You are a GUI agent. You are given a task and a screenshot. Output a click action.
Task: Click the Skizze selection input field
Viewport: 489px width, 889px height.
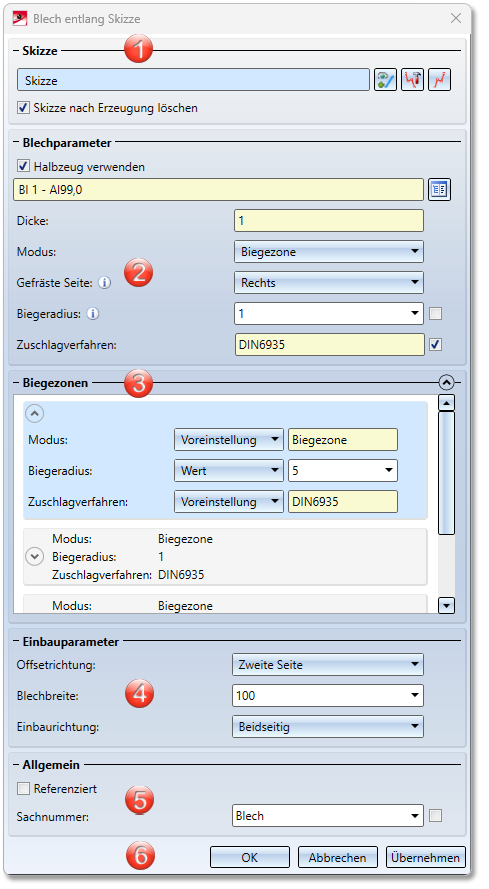[193, 80]
